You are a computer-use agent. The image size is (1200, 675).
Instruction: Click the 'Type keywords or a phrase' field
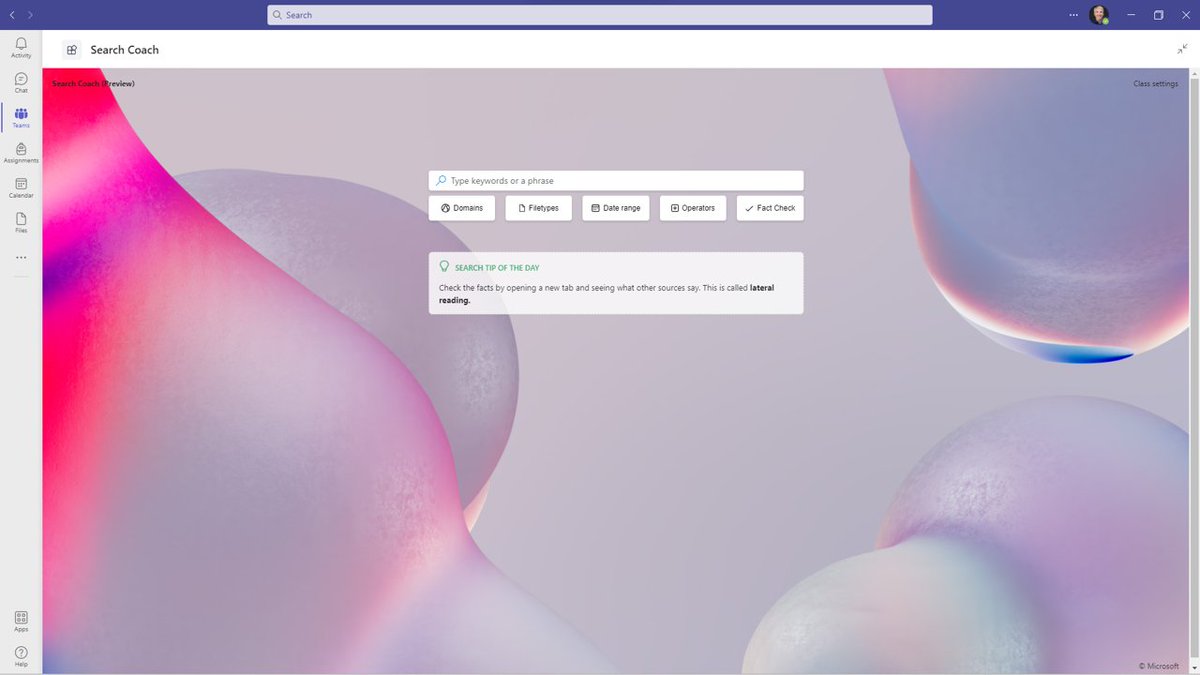point(616,181)
